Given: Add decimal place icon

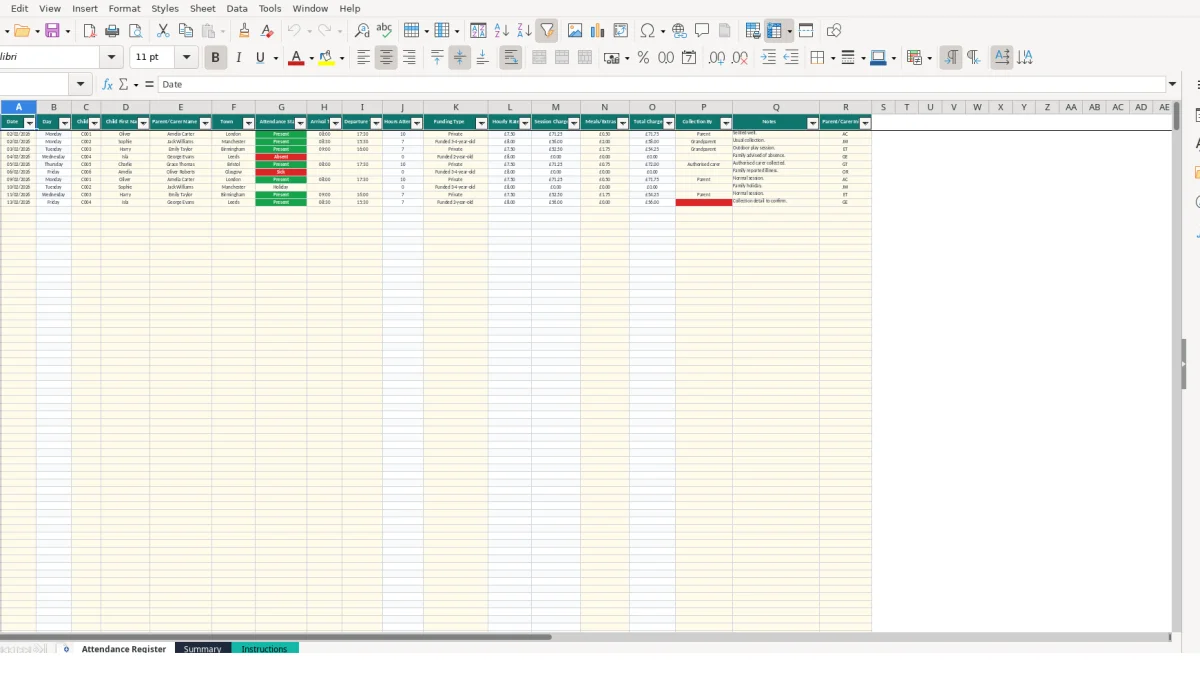Looking at the screenshot, I should 717,58.
